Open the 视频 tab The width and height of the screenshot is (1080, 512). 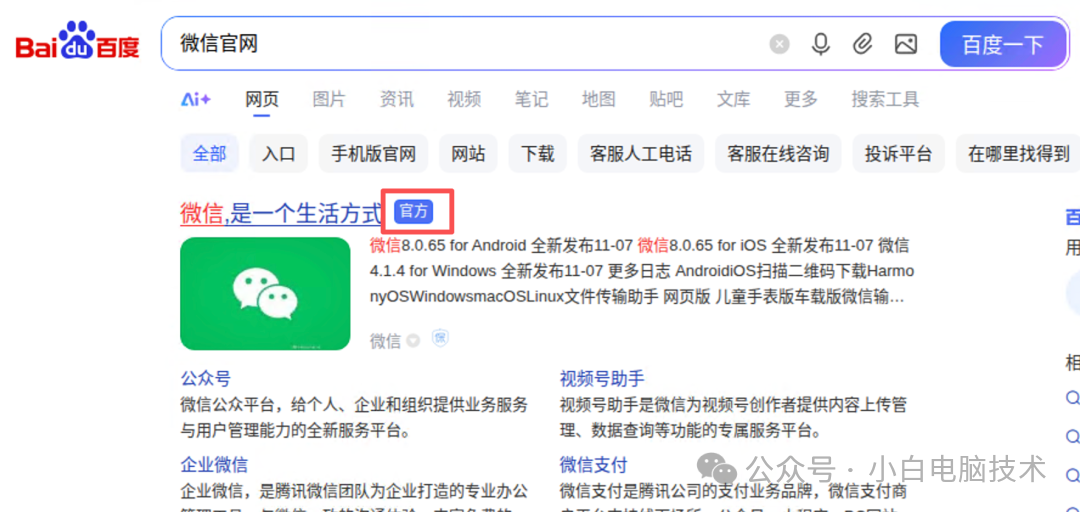[x=464, y=99]
